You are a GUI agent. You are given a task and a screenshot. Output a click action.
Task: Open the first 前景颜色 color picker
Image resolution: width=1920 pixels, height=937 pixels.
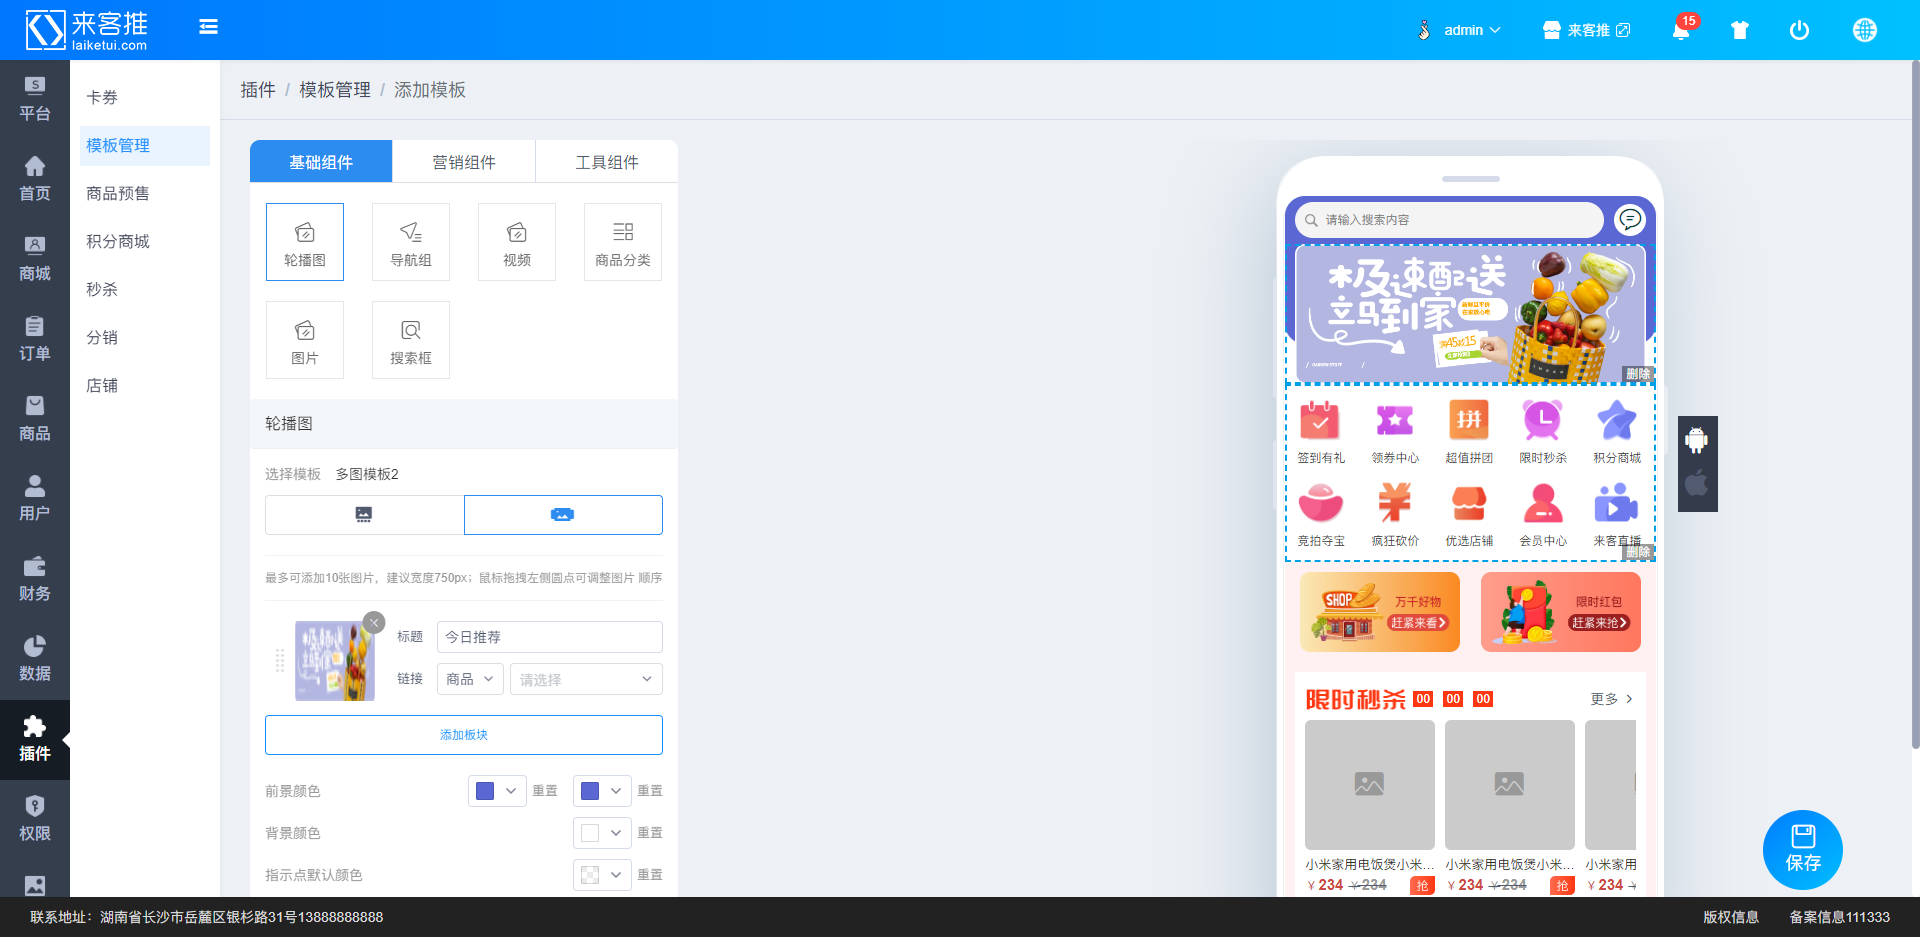pos(497,791)
